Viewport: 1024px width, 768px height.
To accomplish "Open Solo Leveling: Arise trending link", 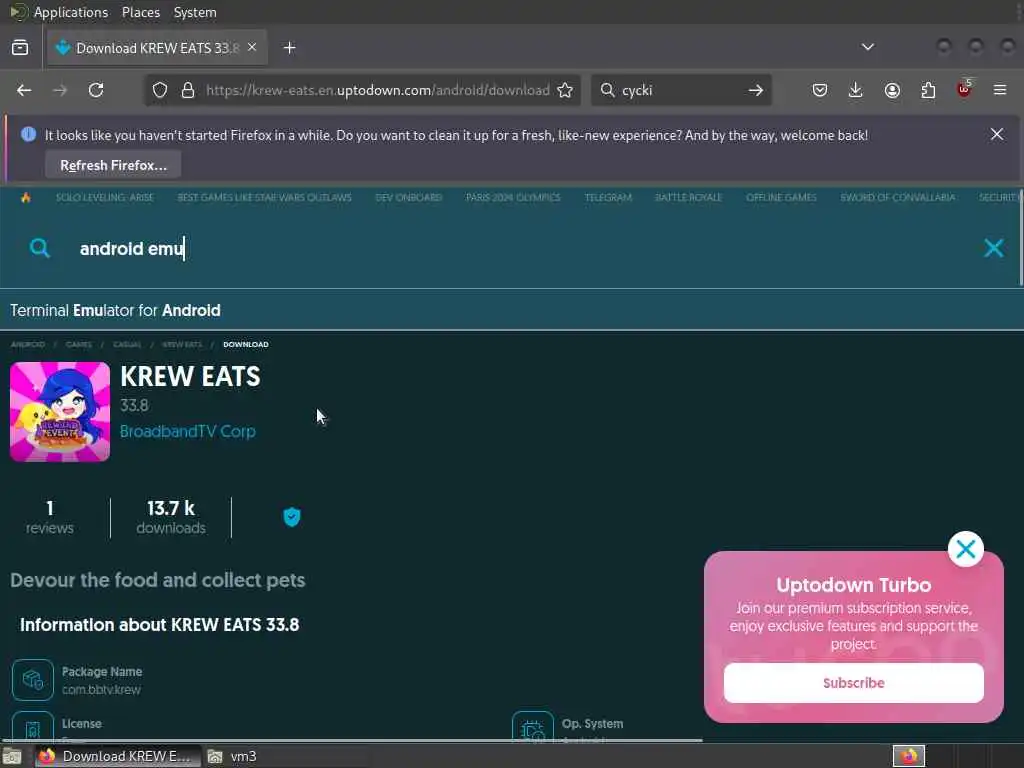I will [104, 197].
